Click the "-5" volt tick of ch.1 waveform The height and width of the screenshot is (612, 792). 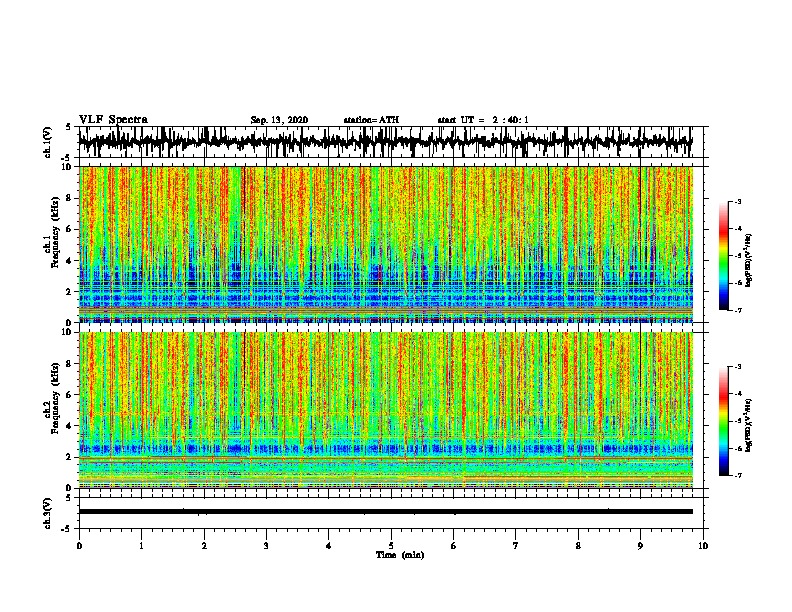pyautogui.click(x=67, y=158)
